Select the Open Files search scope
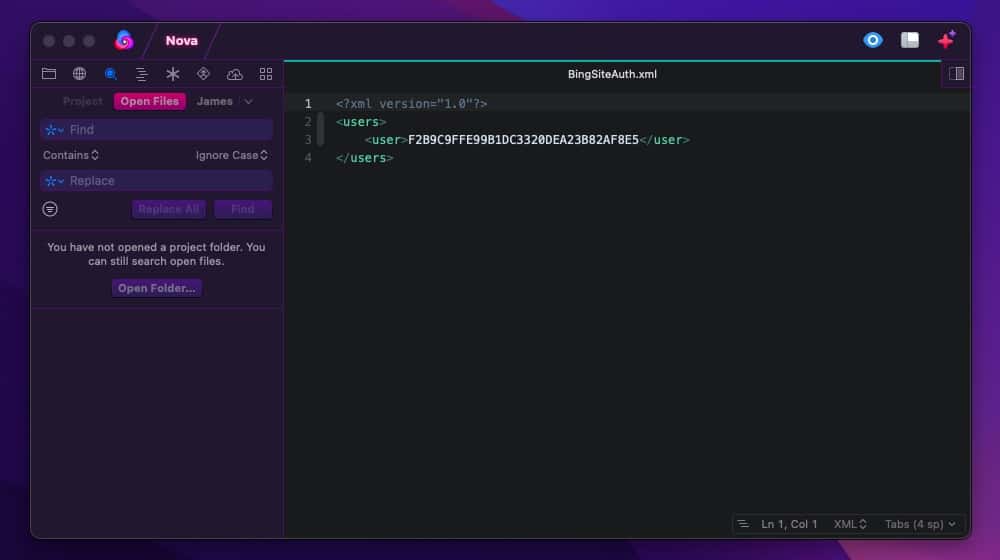 pyautogui.click(x=150, y=101)
